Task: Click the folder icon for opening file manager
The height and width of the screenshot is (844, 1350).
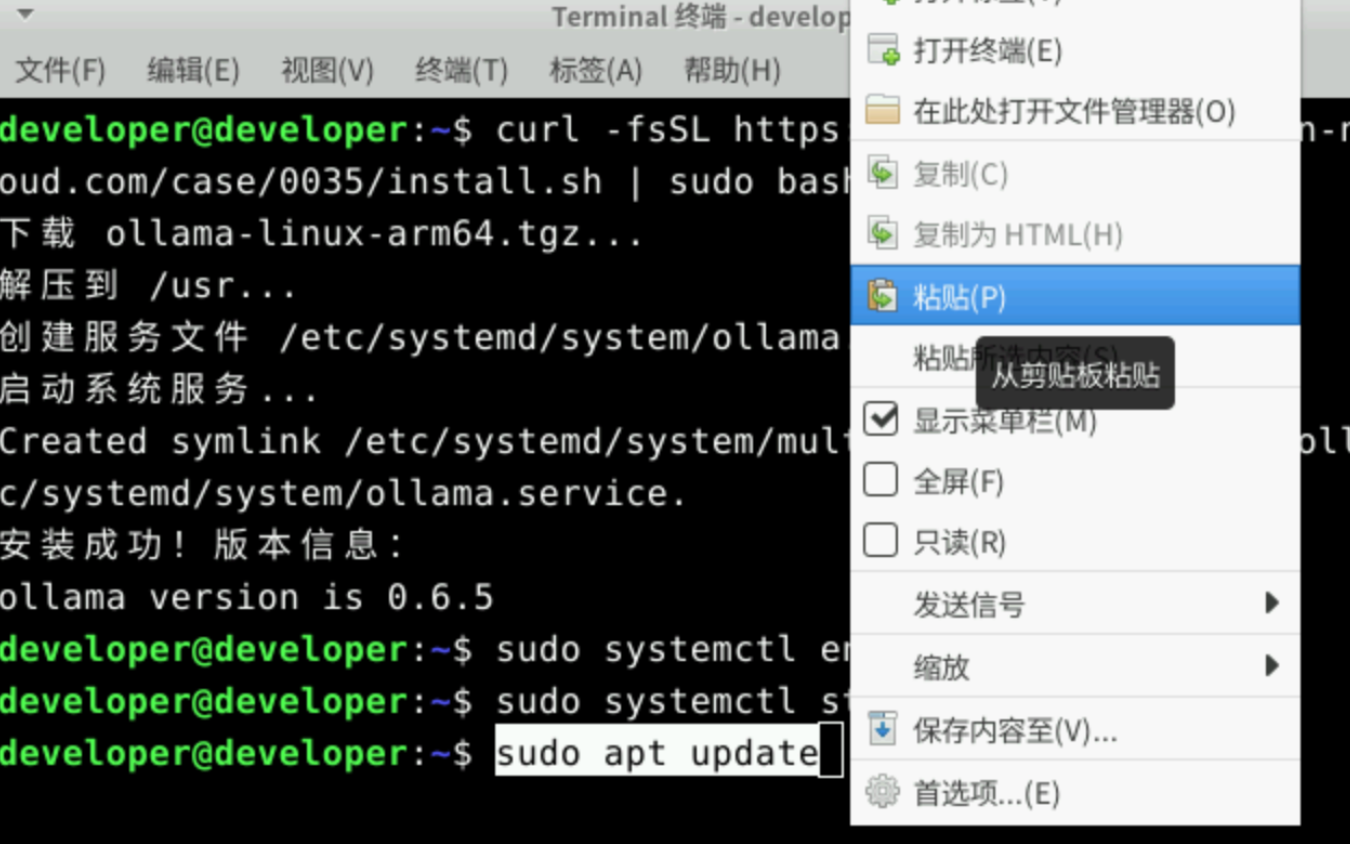Action: click(x=882, y=110)
